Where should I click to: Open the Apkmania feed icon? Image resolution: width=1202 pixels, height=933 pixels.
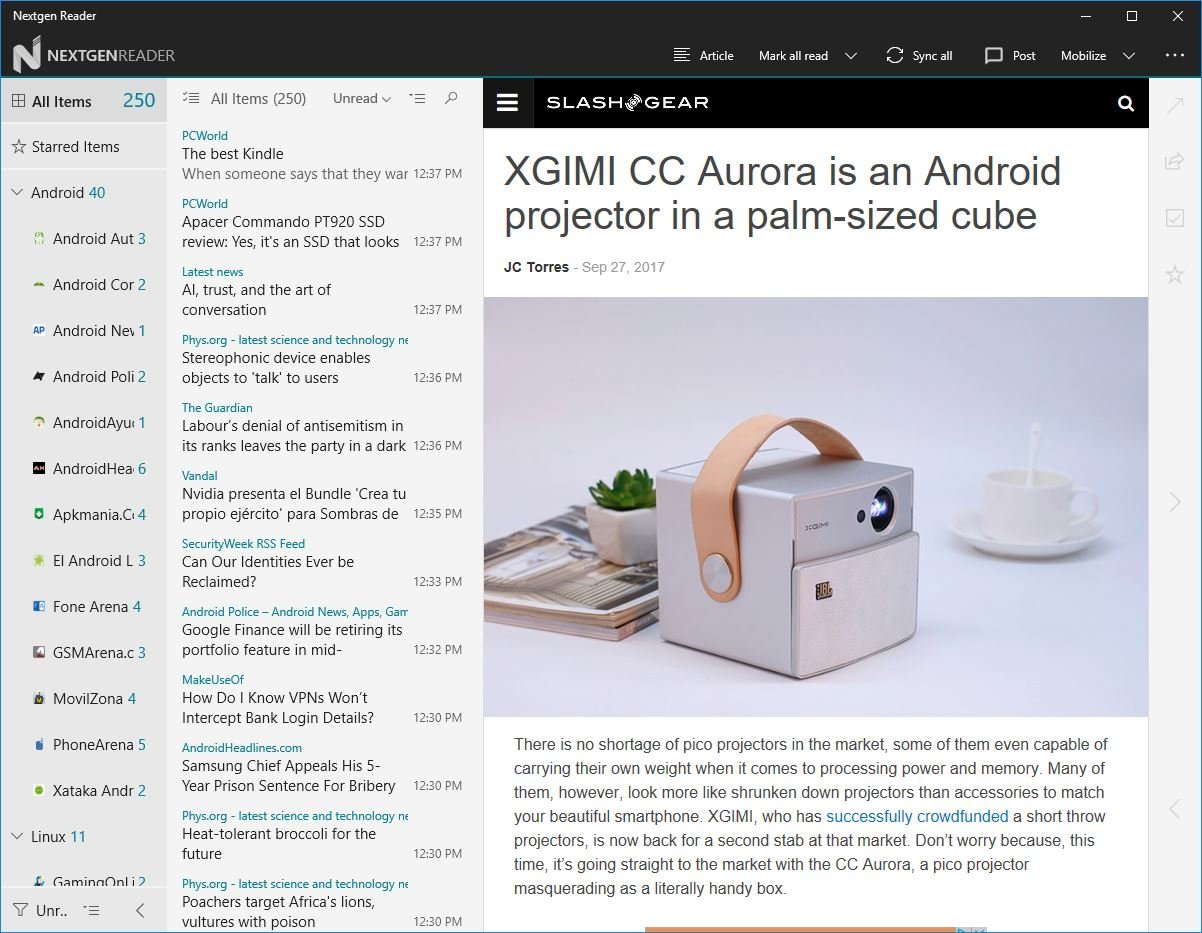point(39,515)
